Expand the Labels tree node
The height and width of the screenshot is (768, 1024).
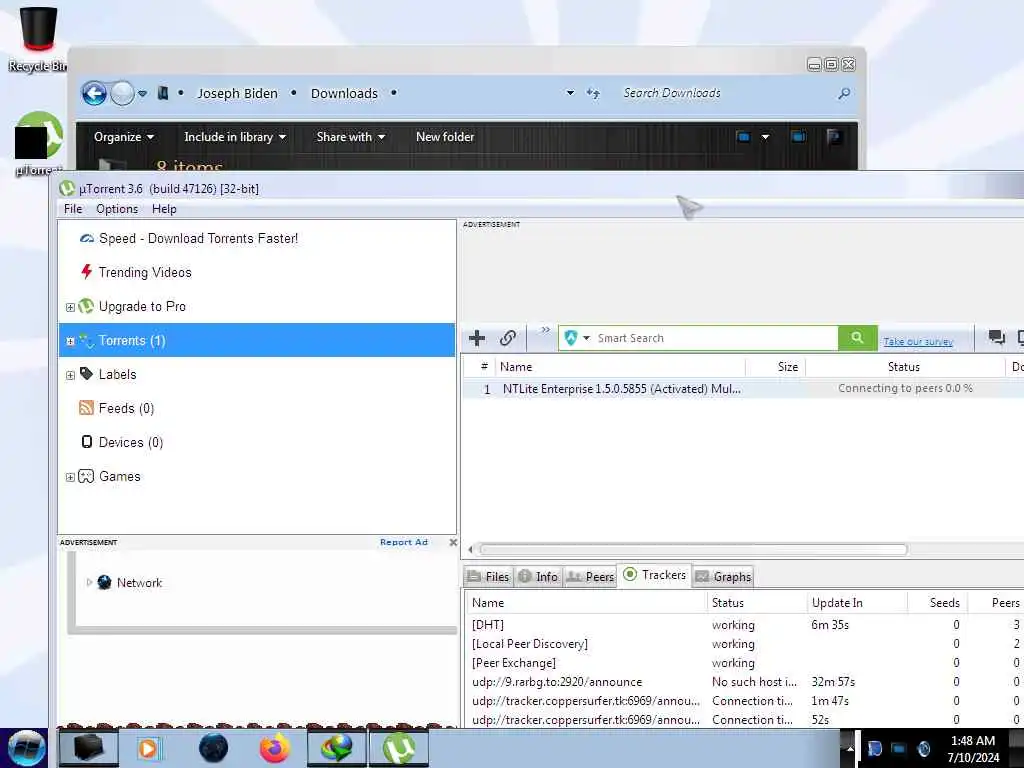tap(70, 375)
